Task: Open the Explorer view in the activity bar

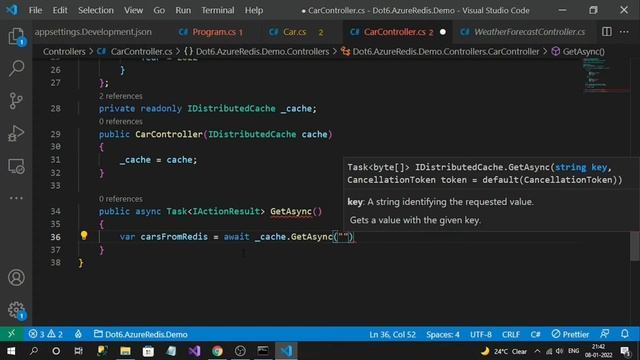Action: pyautogui.click(x=16, y=36)
